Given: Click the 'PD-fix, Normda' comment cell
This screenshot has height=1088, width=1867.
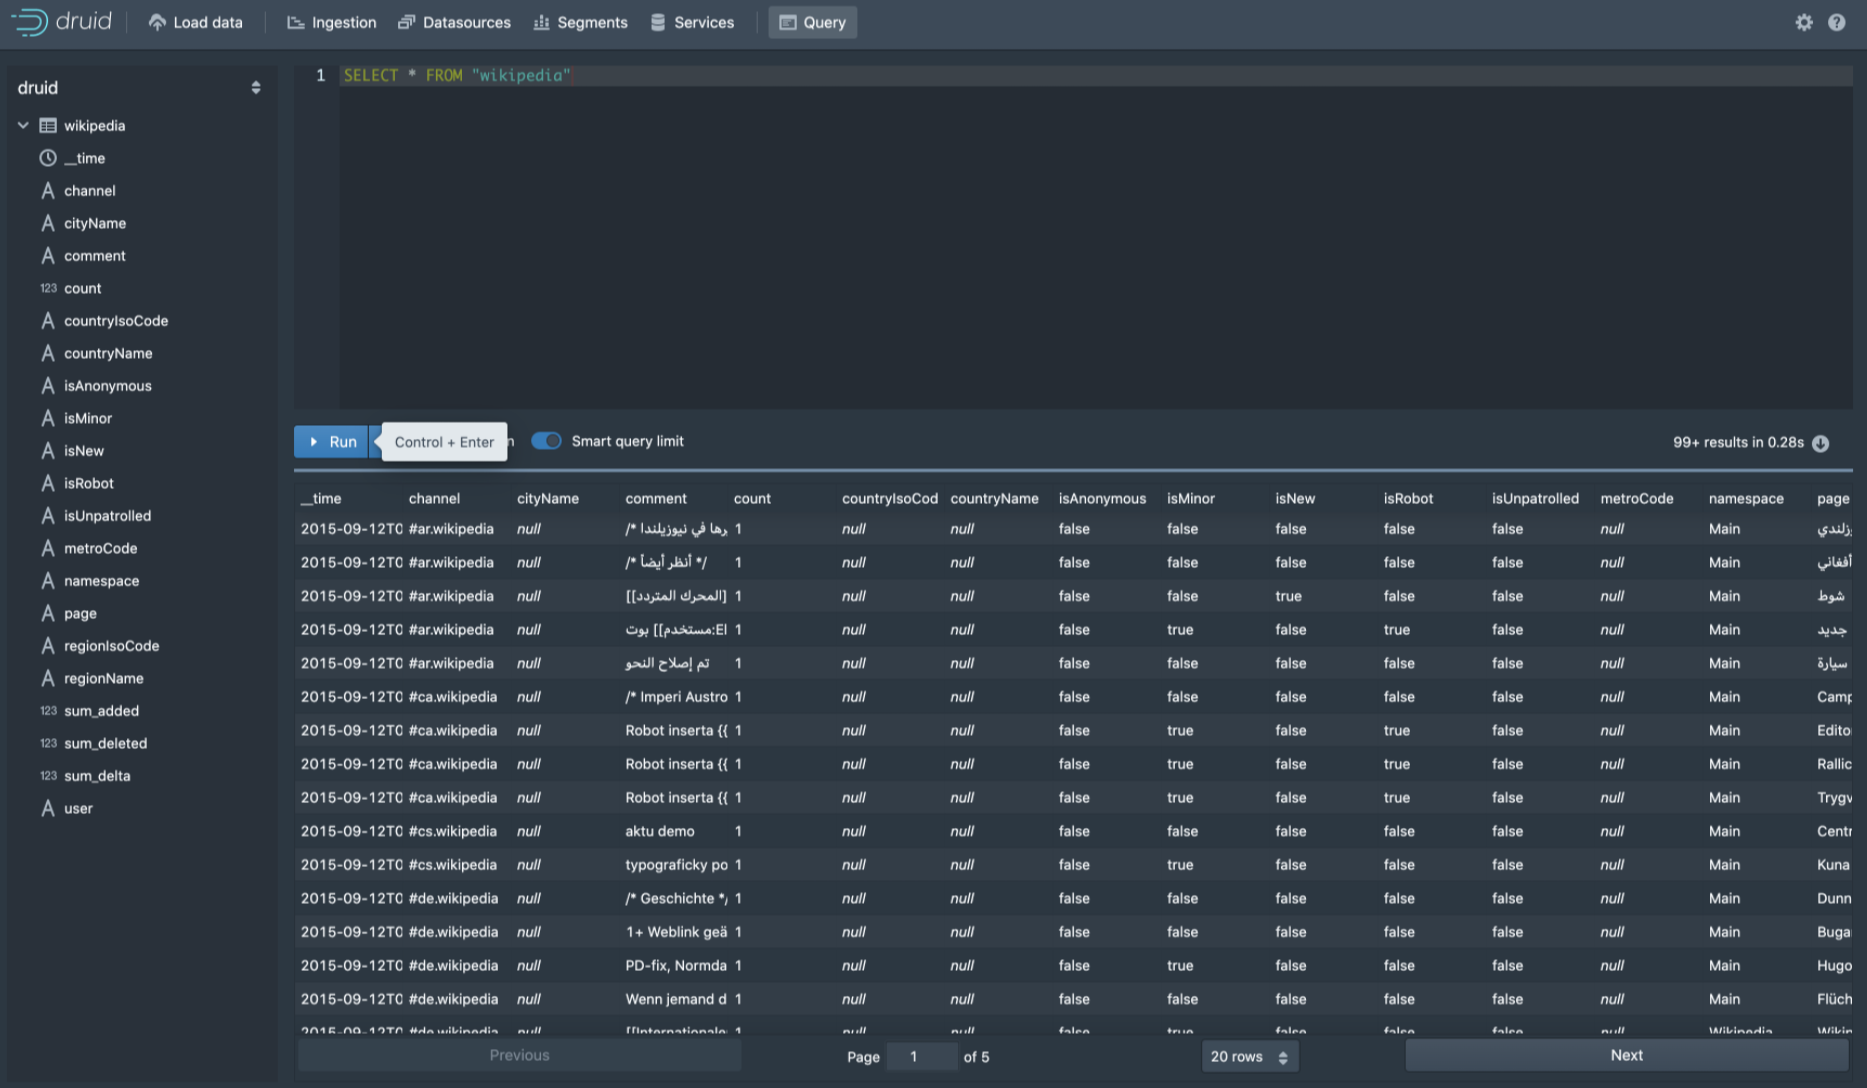Looking at the screenshot, I should pyautogui.click(x=675, y=966).
